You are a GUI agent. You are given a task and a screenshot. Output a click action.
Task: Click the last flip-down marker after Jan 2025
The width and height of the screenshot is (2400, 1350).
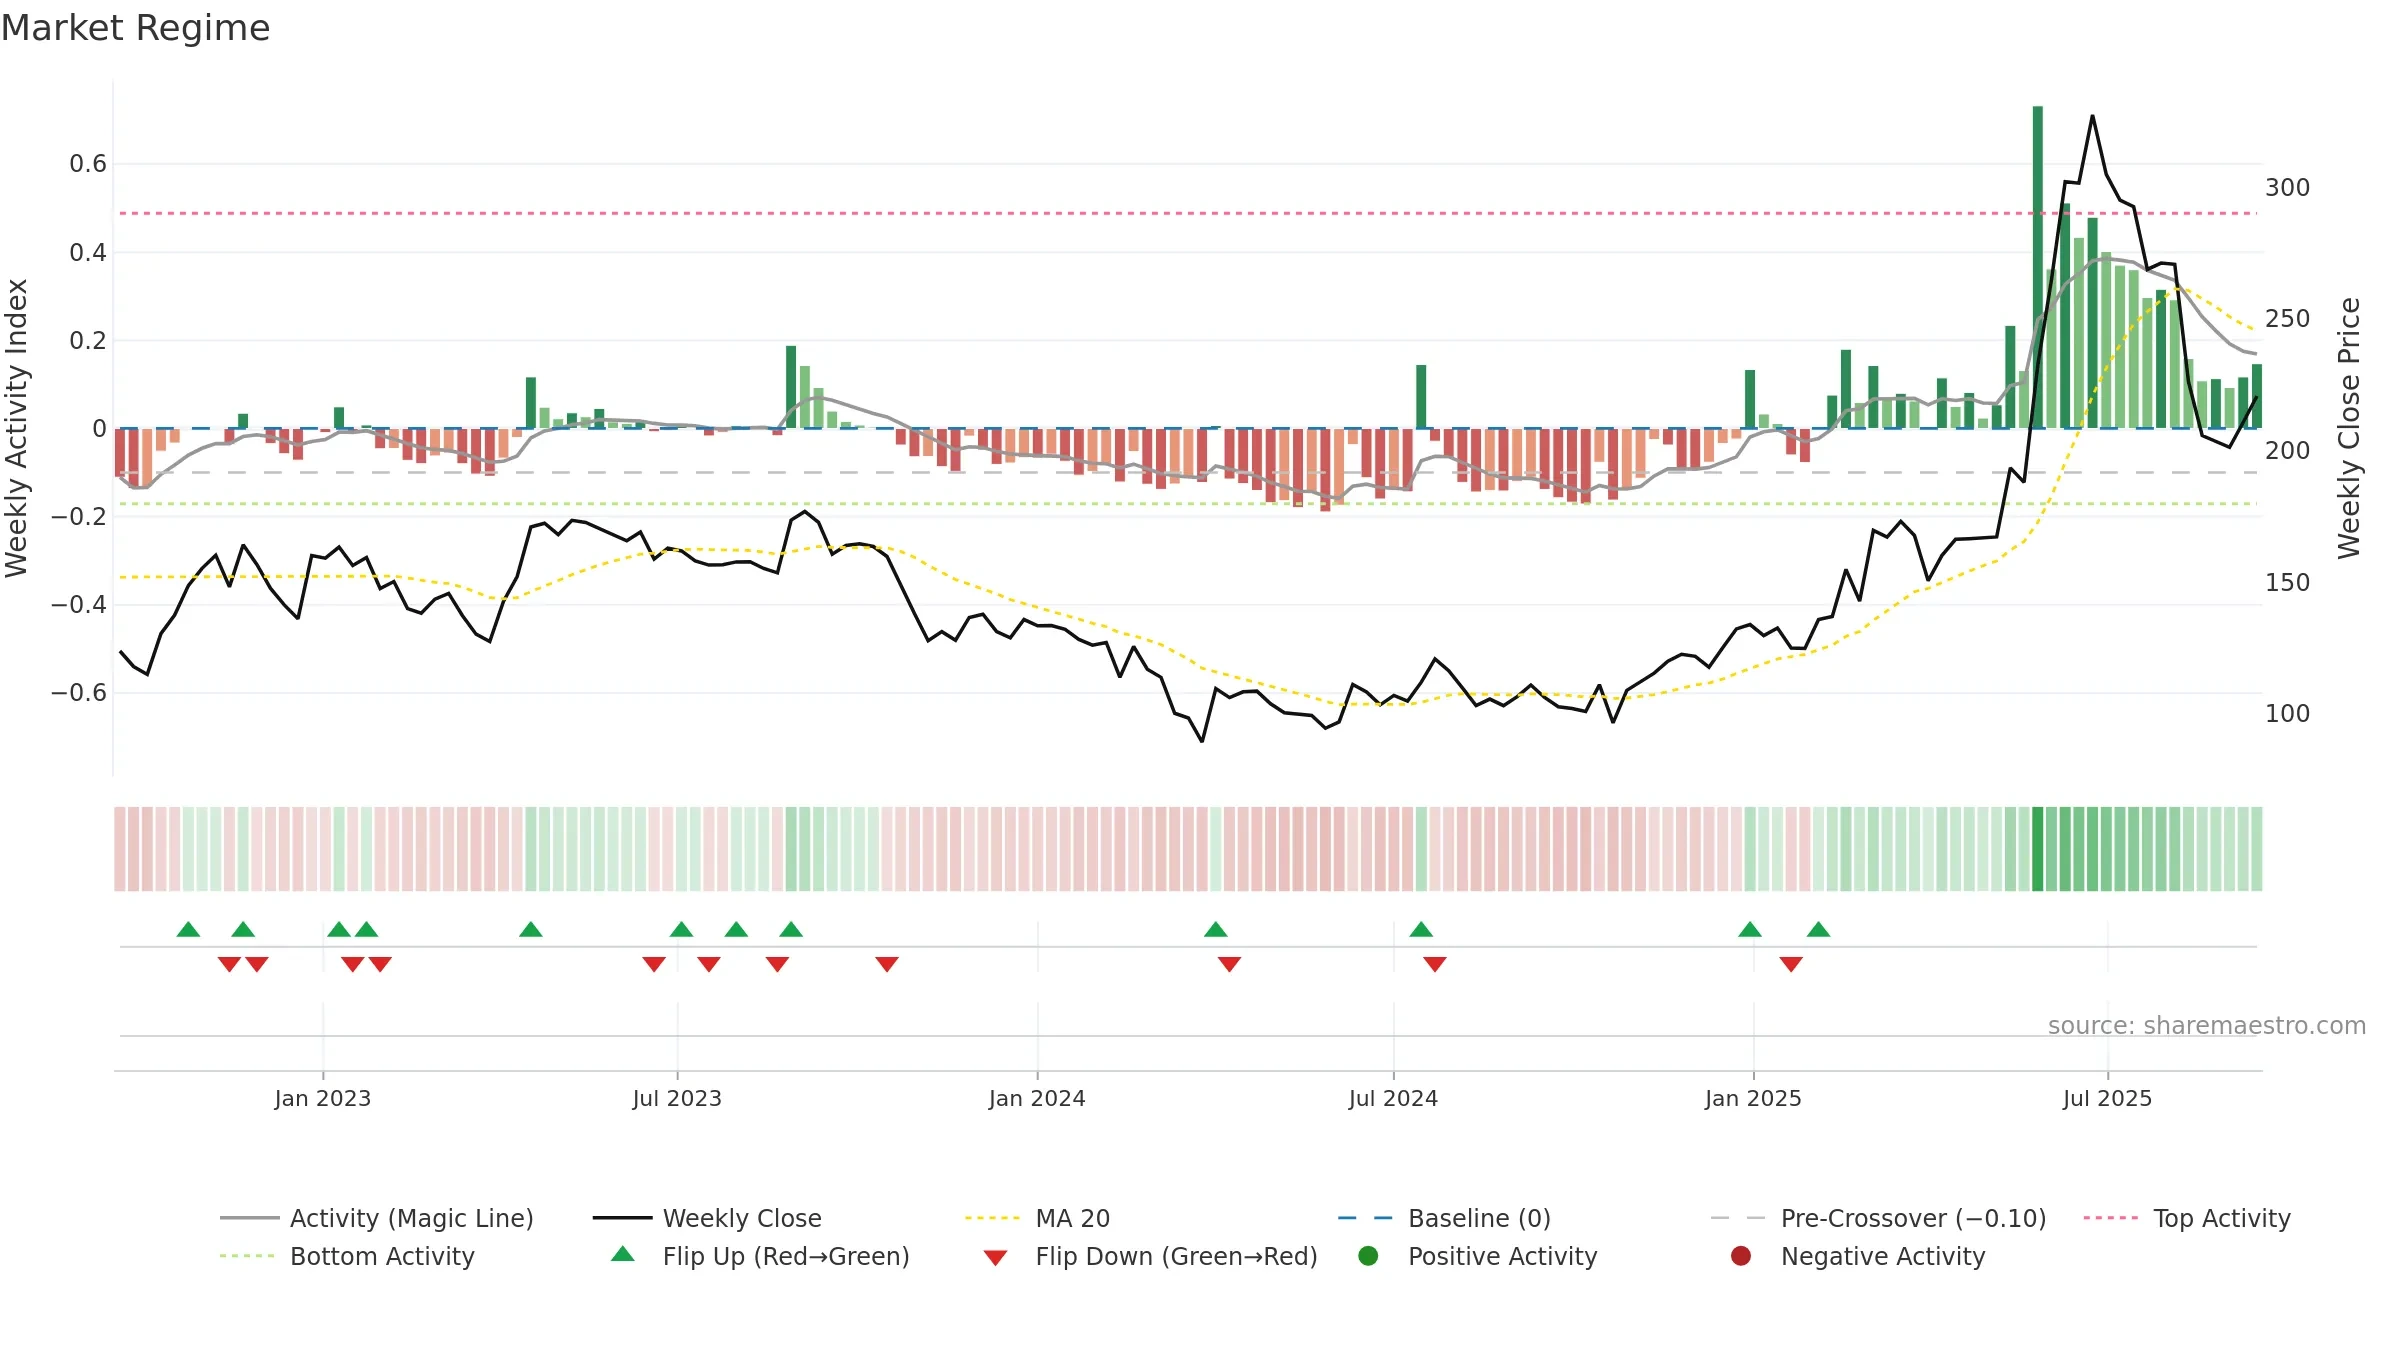(1791, 964)
